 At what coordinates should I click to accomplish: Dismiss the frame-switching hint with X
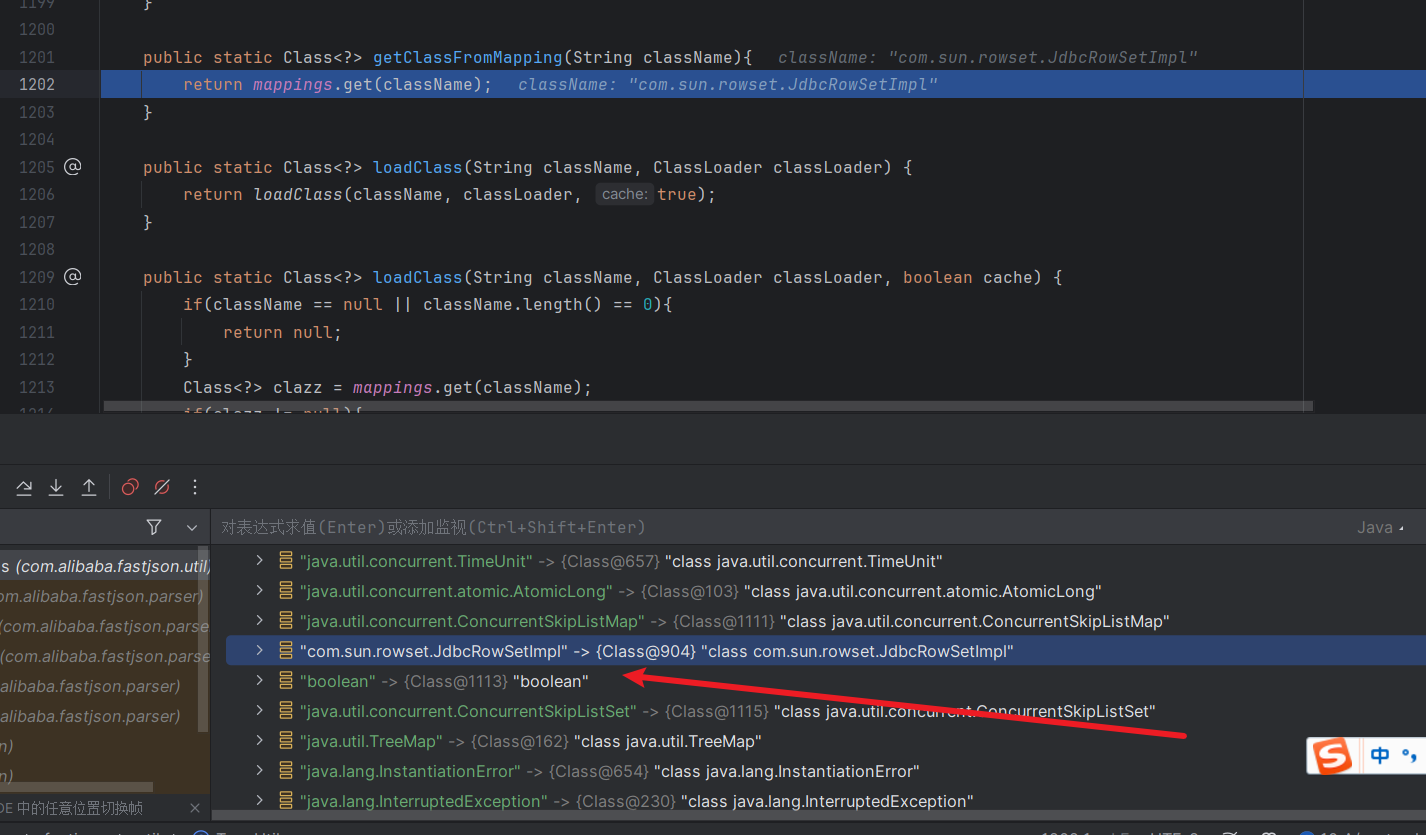pyautogui.click(x=194, y=808)
